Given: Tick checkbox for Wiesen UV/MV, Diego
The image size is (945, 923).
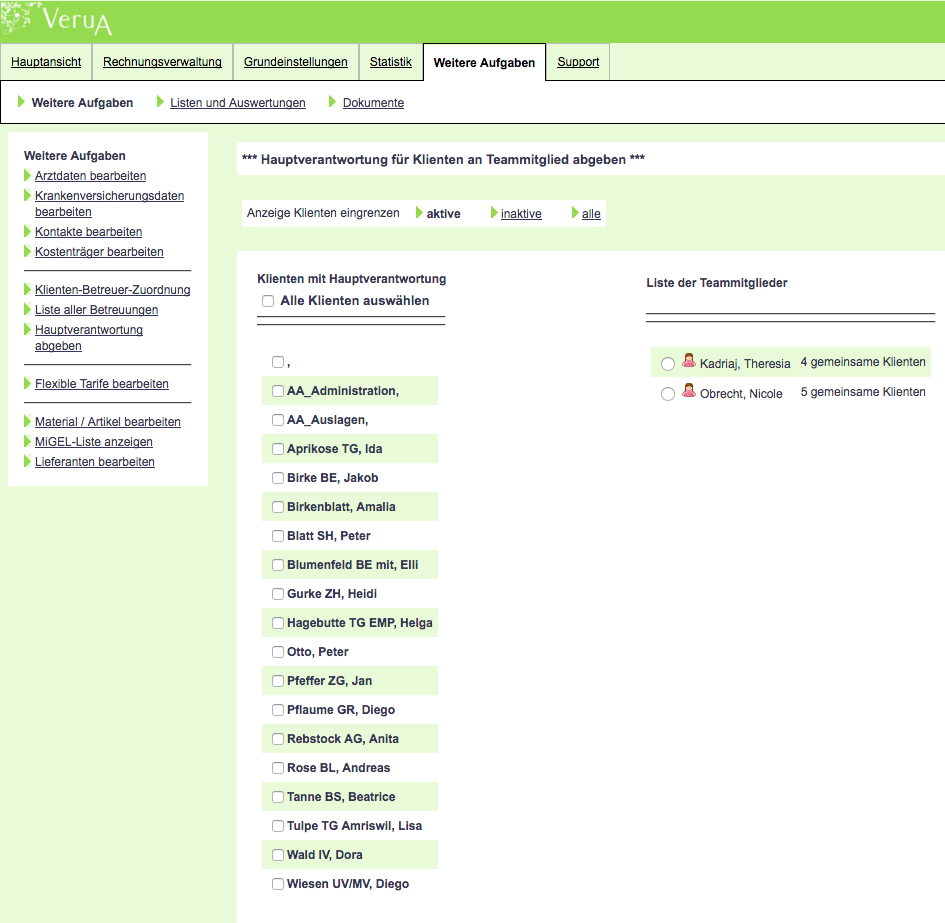Looking at the screenshot, I should (x=278, y=884).
